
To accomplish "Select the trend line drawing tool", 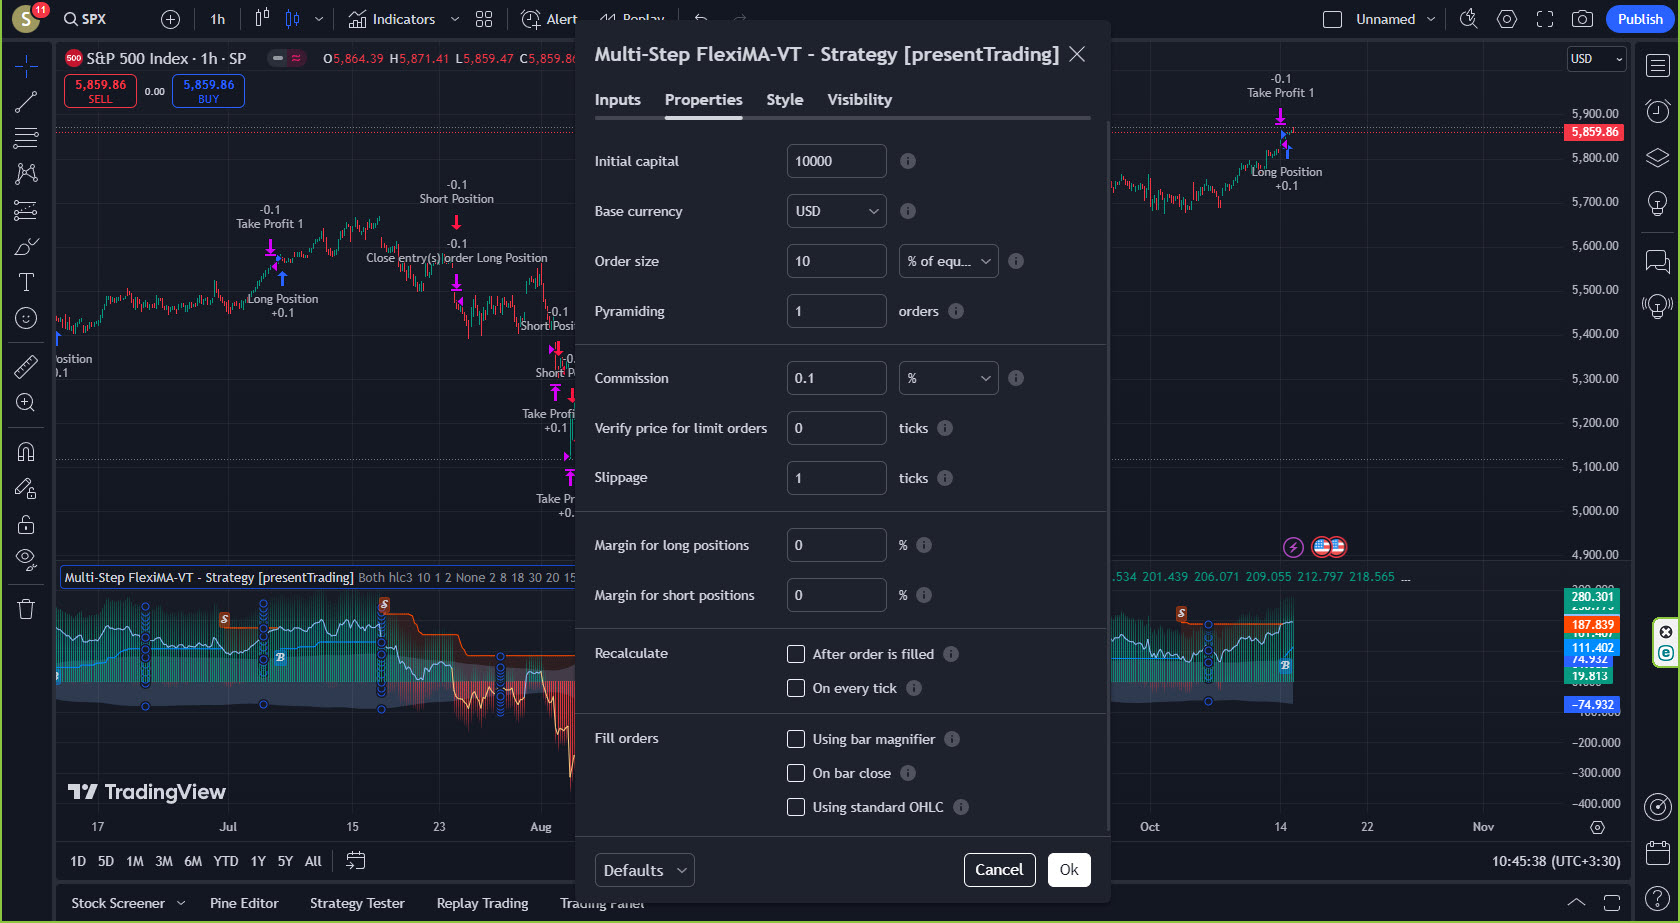I will (x=26, y=101).
